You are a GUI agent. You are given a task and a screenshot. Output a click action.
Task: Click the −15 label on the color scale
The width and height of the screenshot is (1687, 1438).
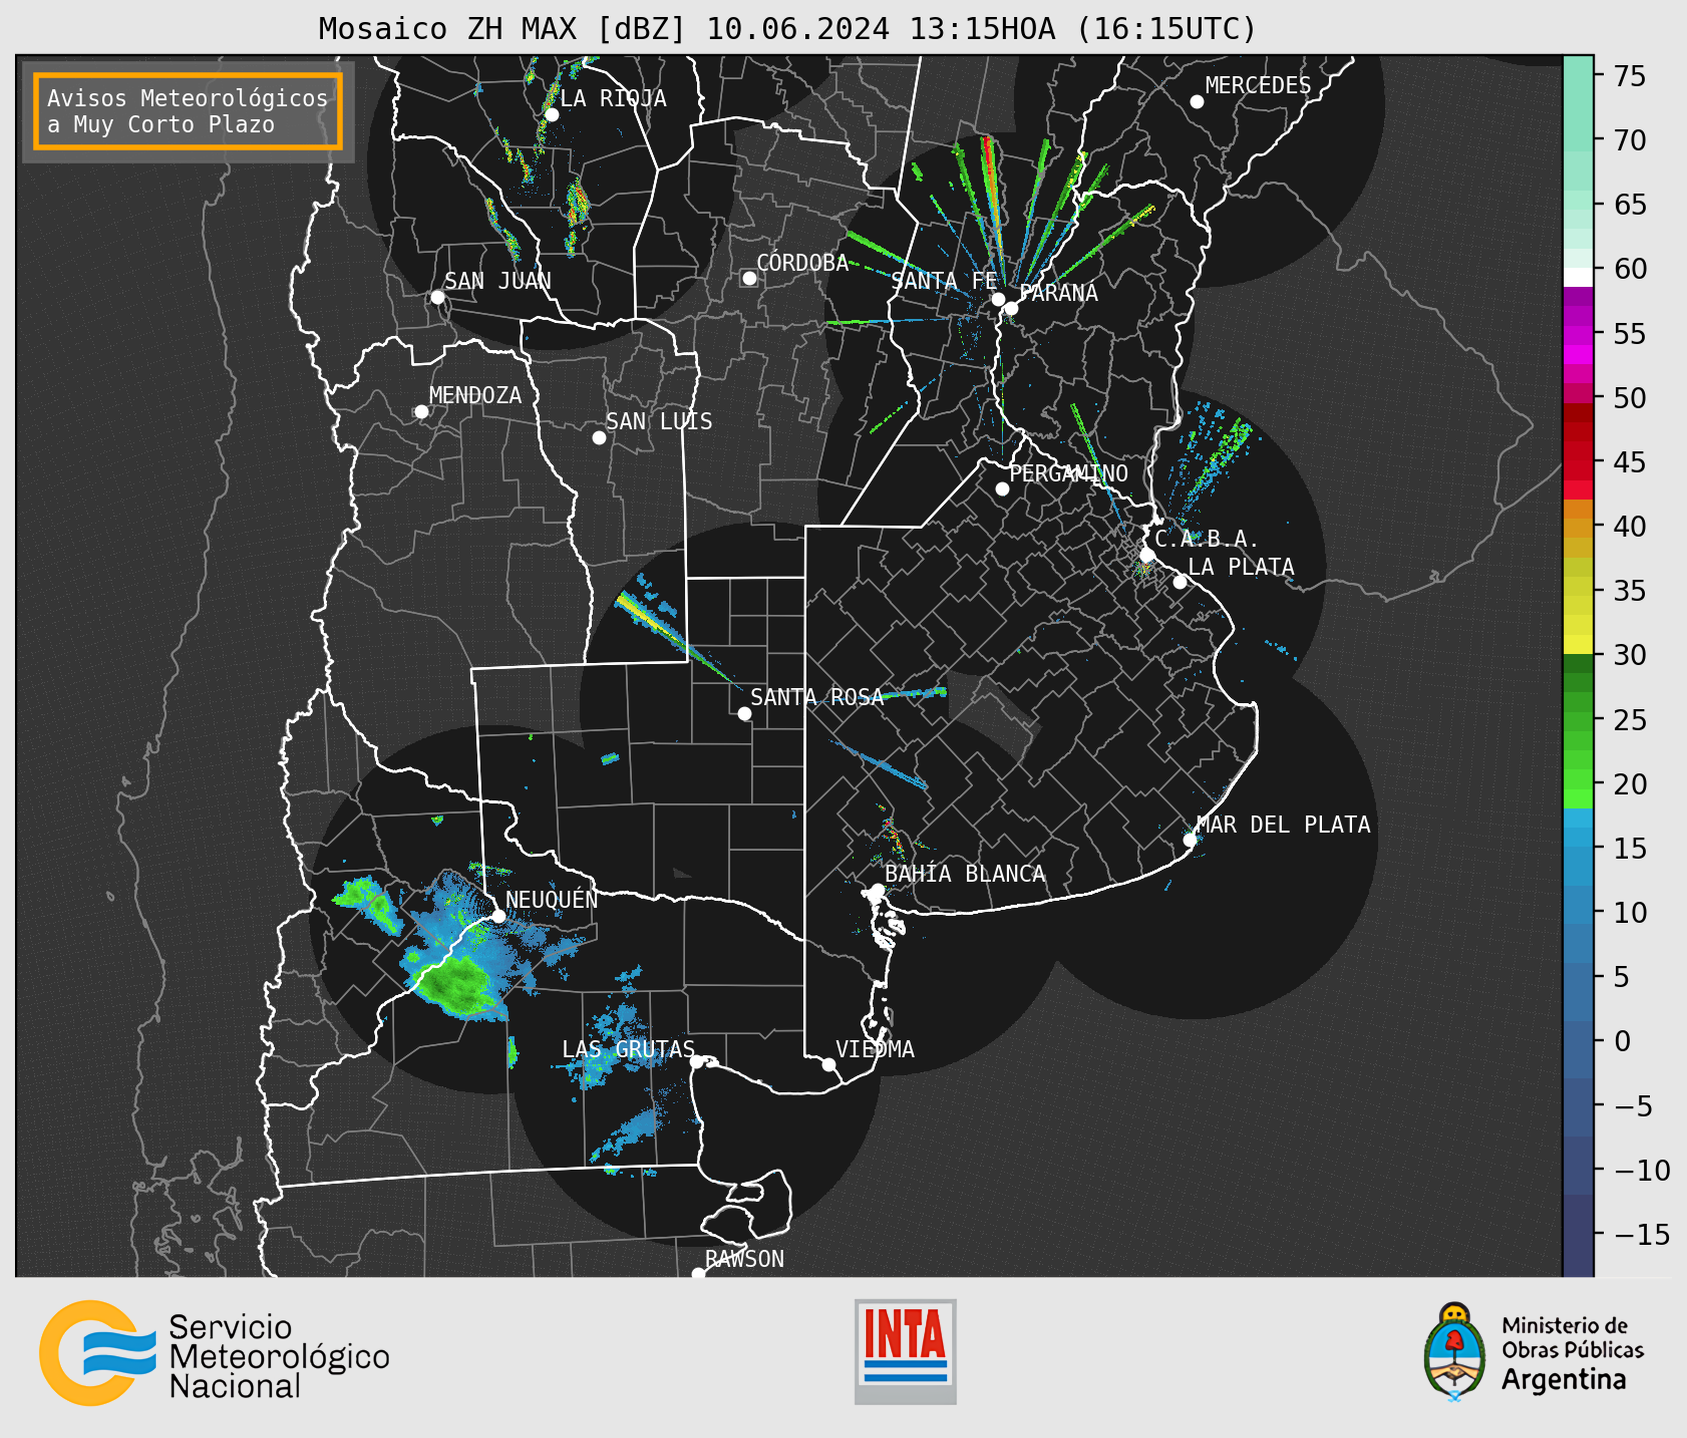click(x=1641, y=1234)
